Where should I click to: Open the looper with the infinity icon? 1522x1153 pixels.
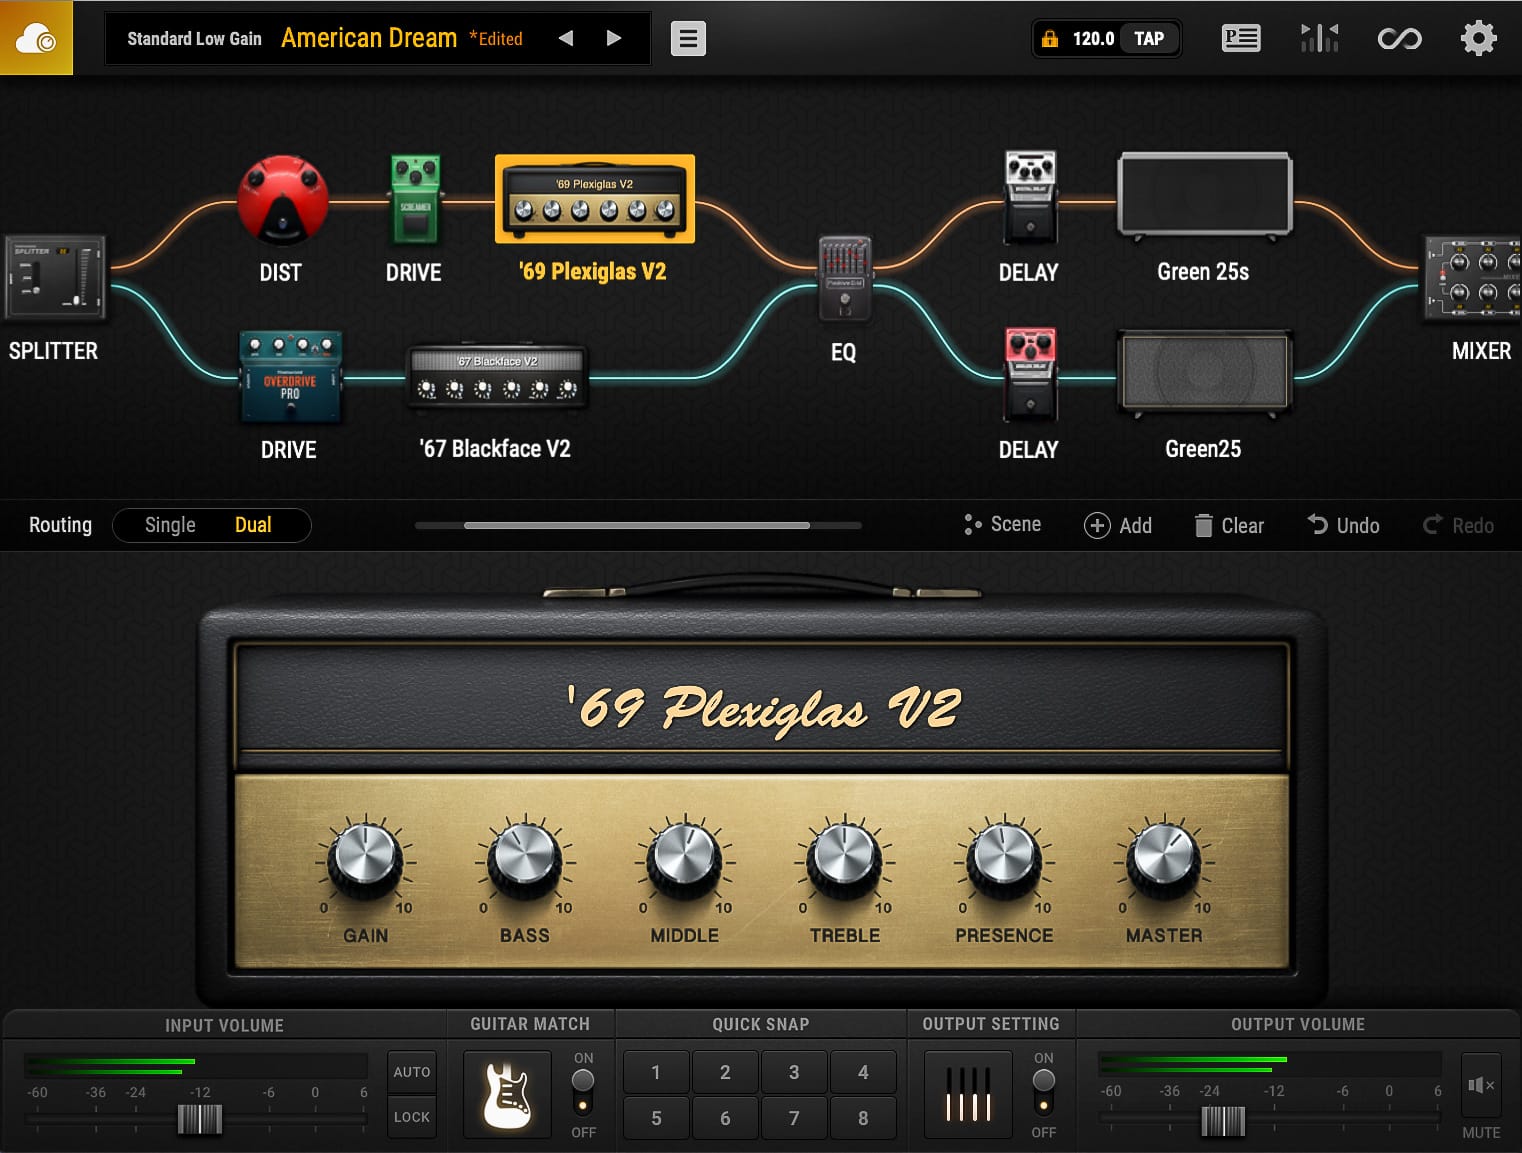[x=1400, y=37]
